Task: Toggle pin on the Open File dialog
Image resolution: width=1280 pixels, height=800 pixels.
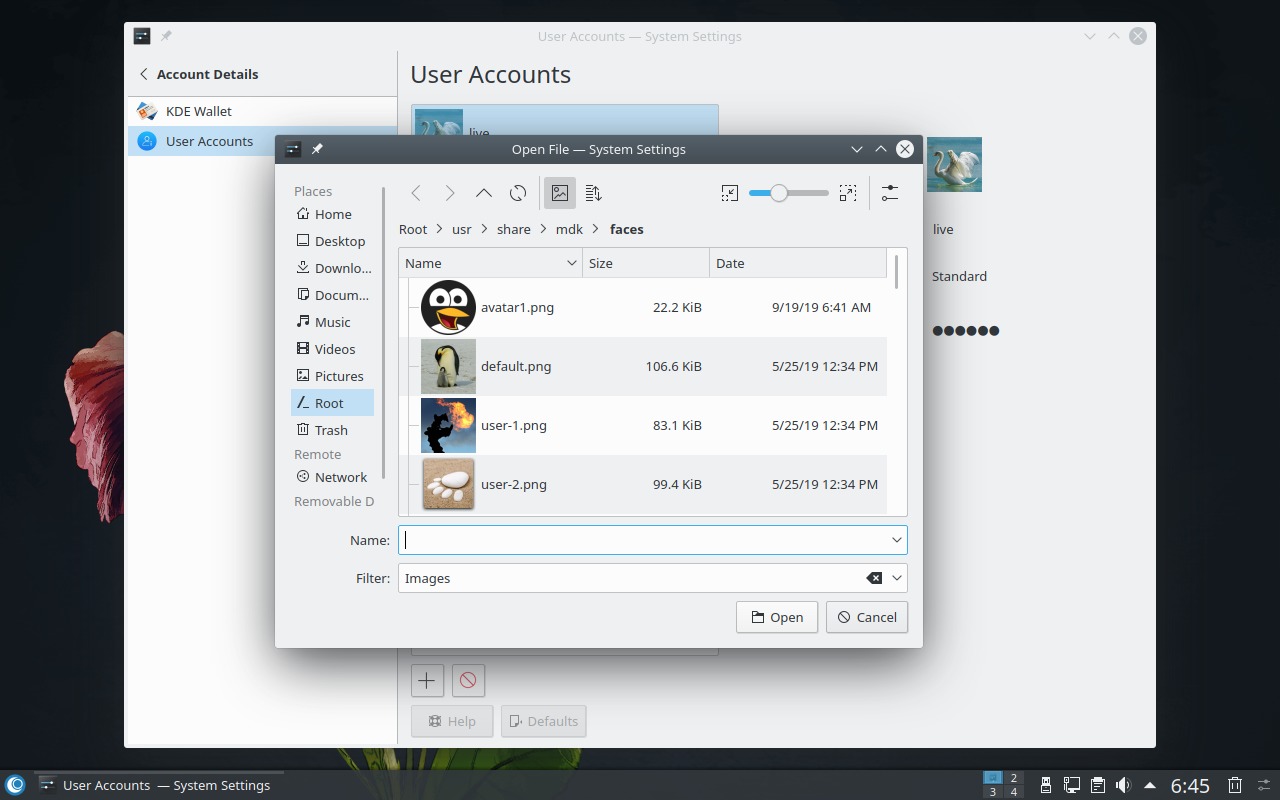Action: click(x=317, y=149)
